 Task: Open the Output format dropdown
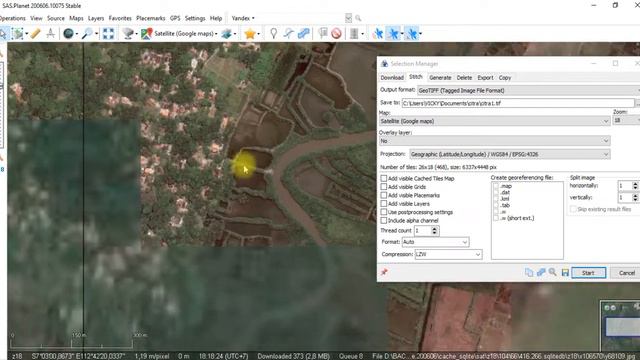(x=528, y=90)
